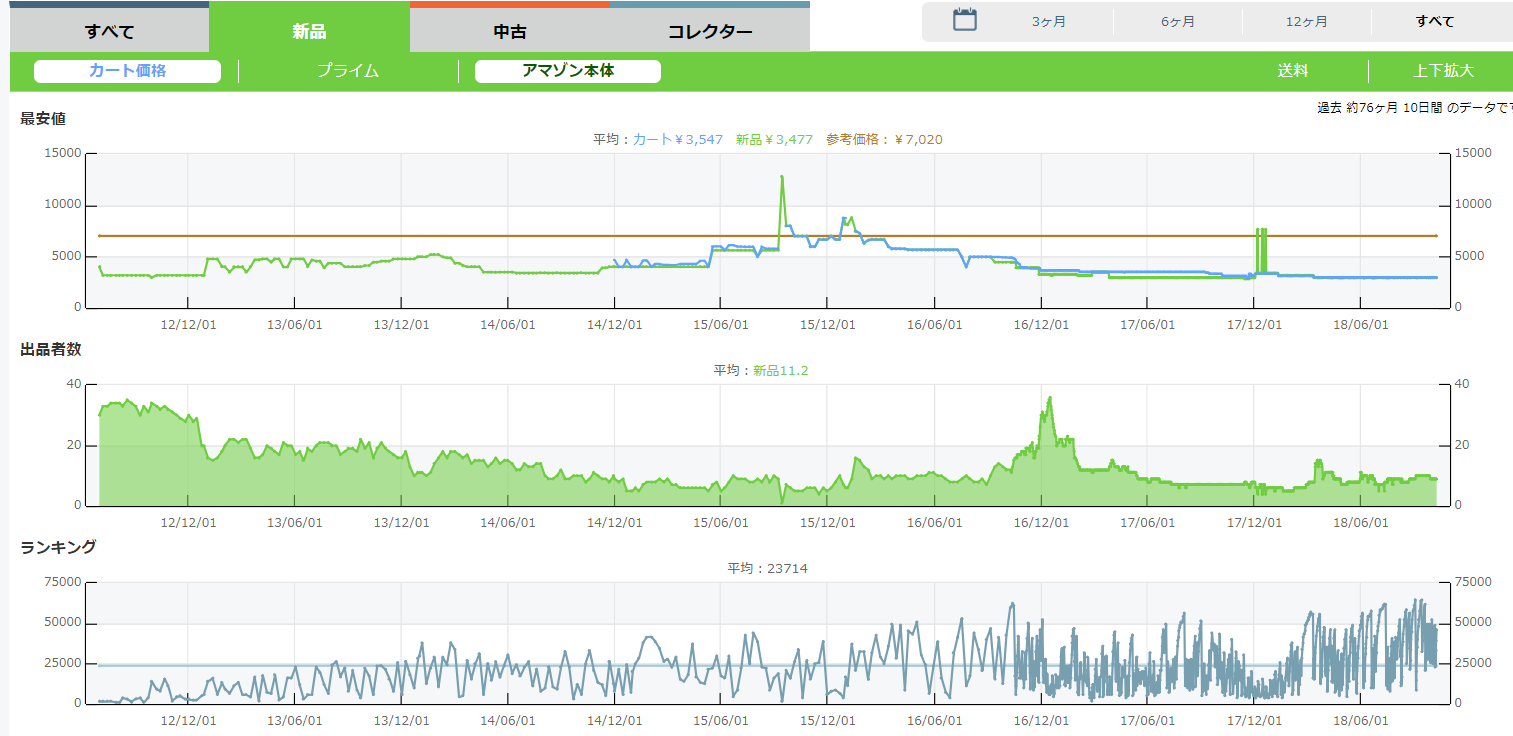Image resolution: width=1513 pixels, height=736 pixels.
Task: Open the 中古 tab
Action: (x=509, y=31)
